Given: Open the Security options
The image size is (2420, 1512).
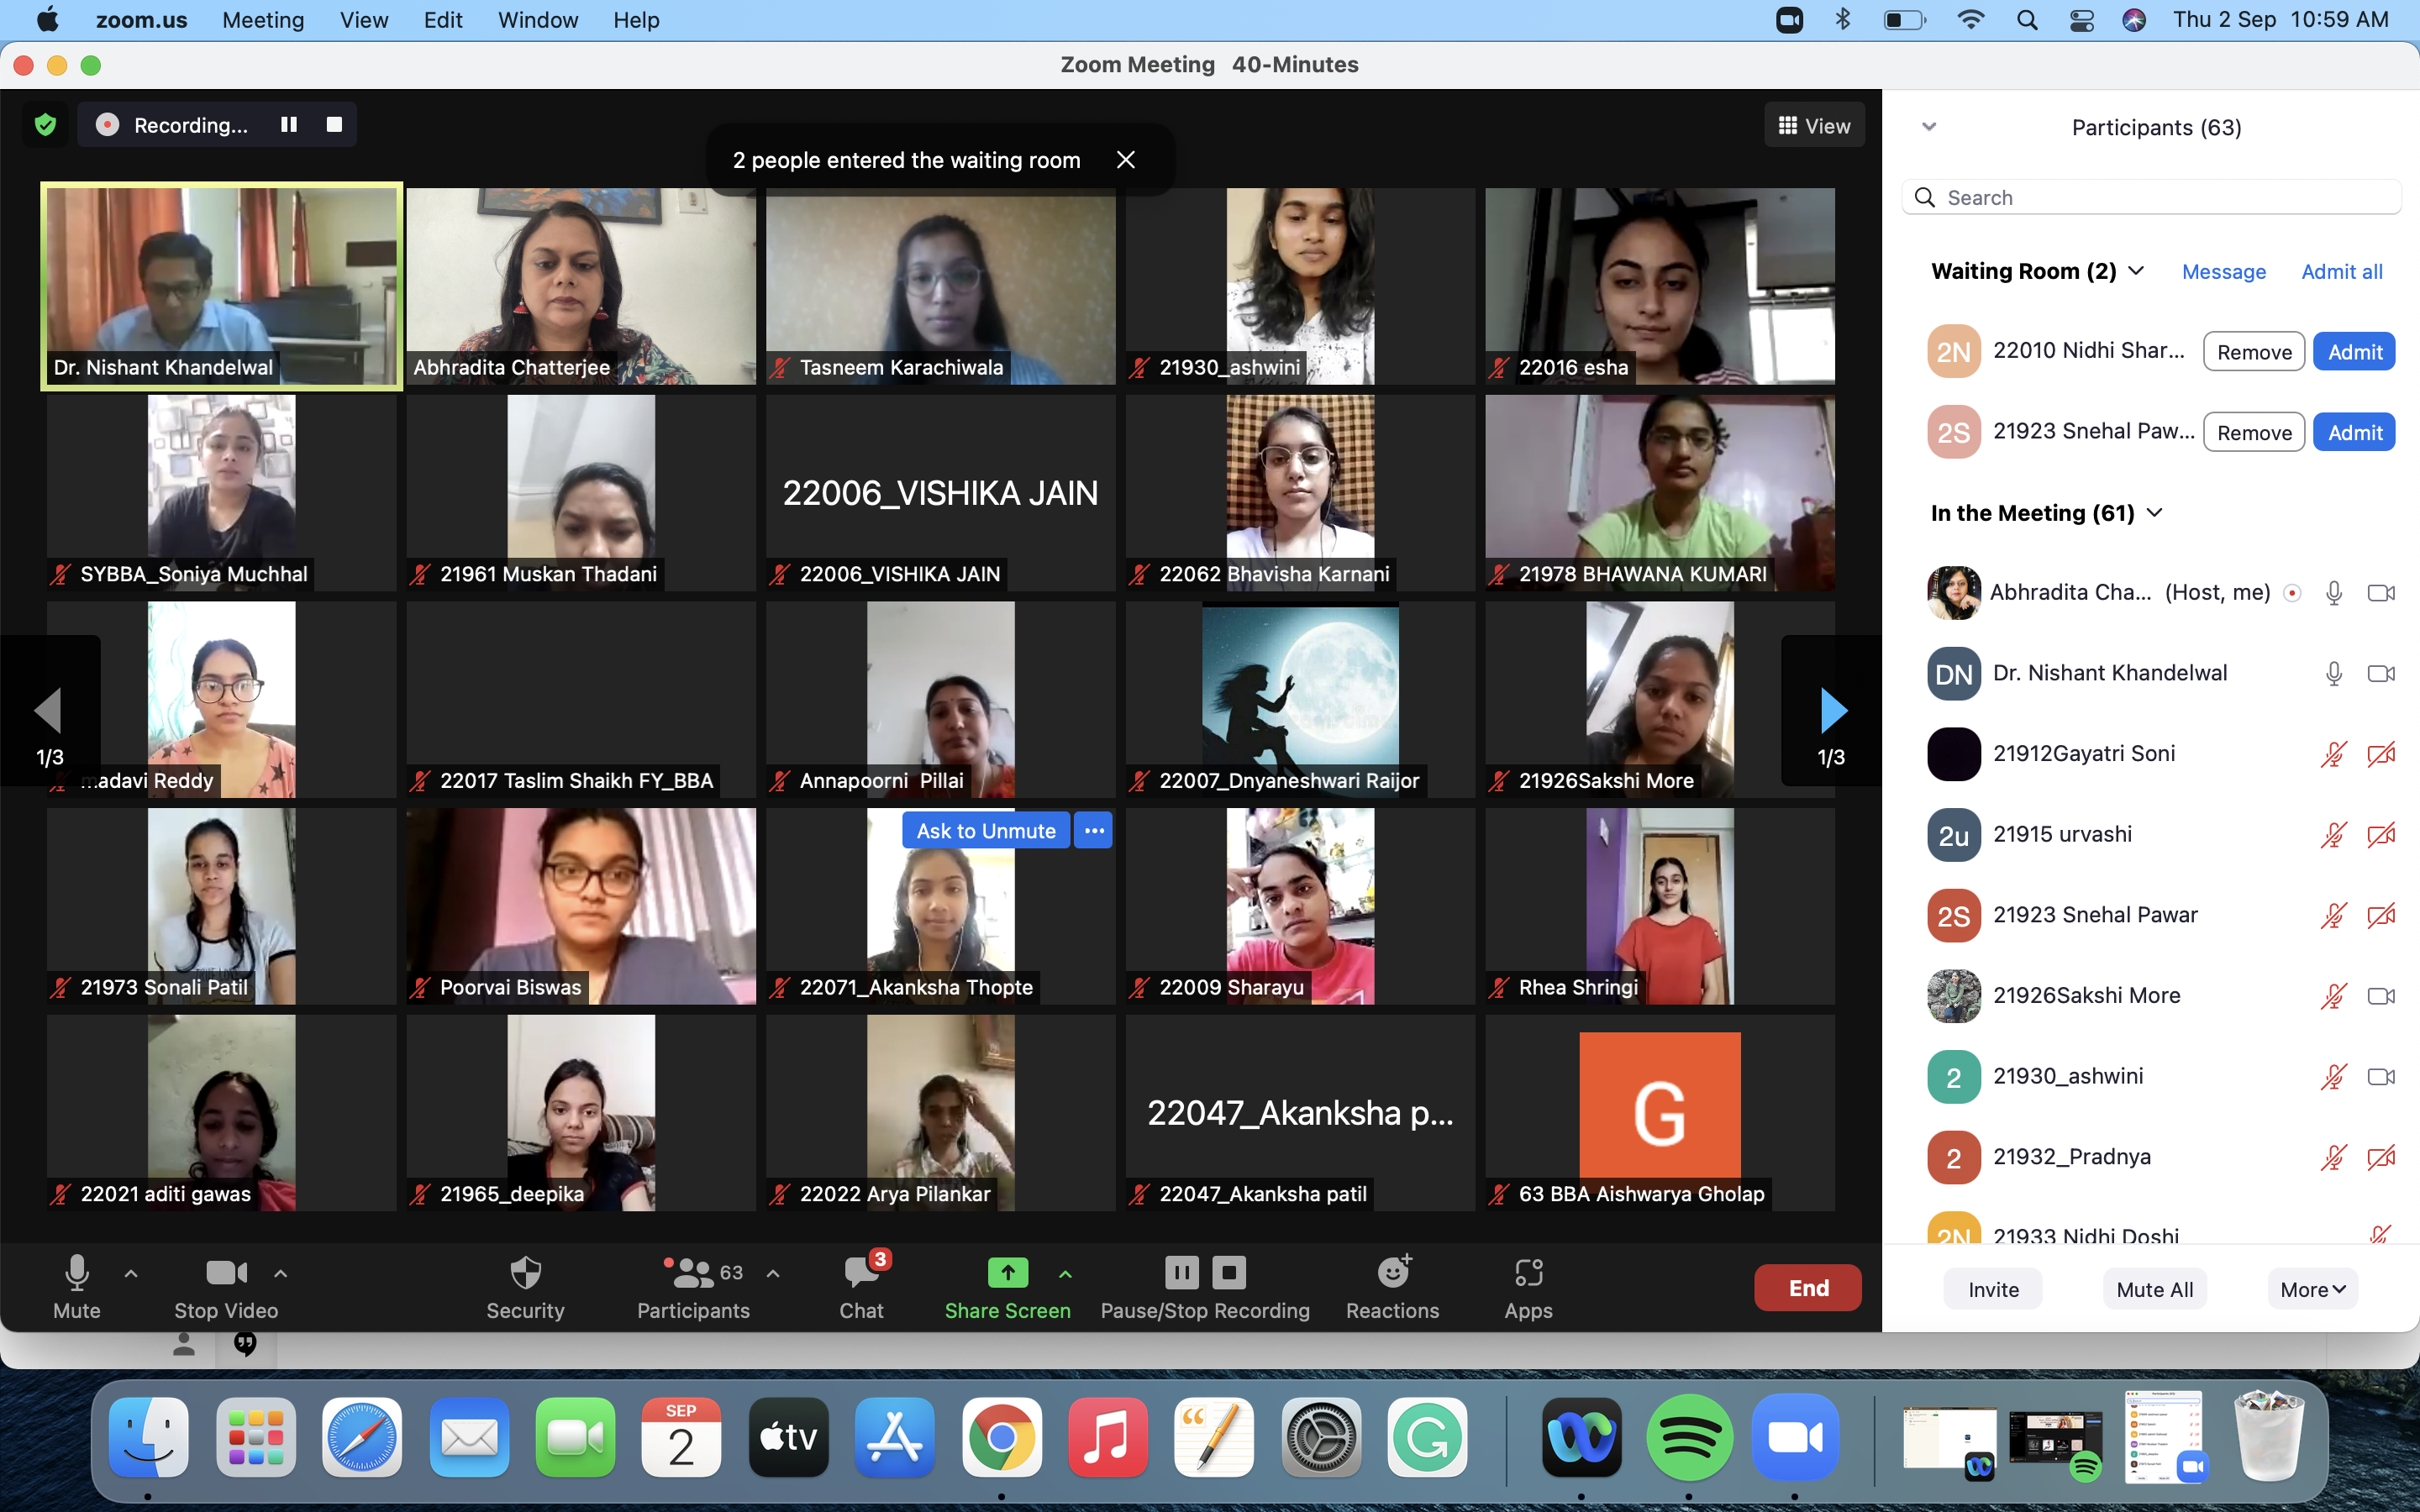Looking at the screenshot, I should (525, 1287).
